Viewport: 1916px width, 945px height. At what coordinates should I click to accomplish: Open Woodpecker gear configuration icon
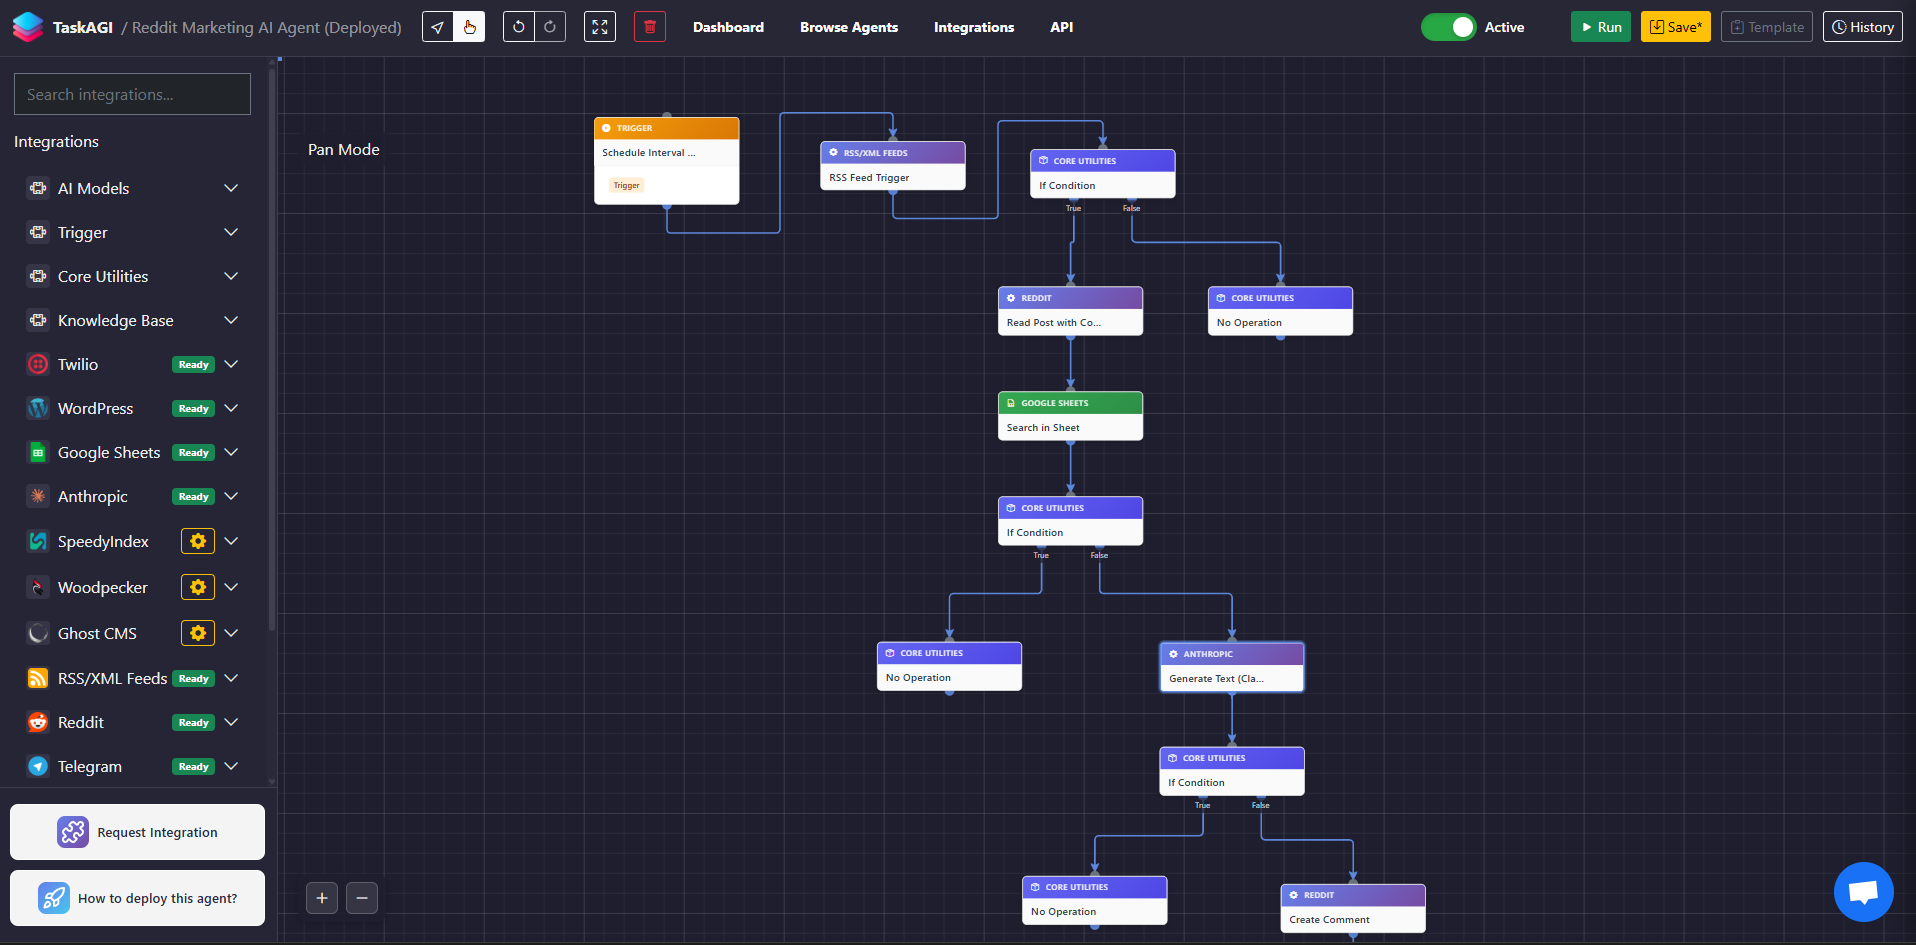(x=198, y=587)
